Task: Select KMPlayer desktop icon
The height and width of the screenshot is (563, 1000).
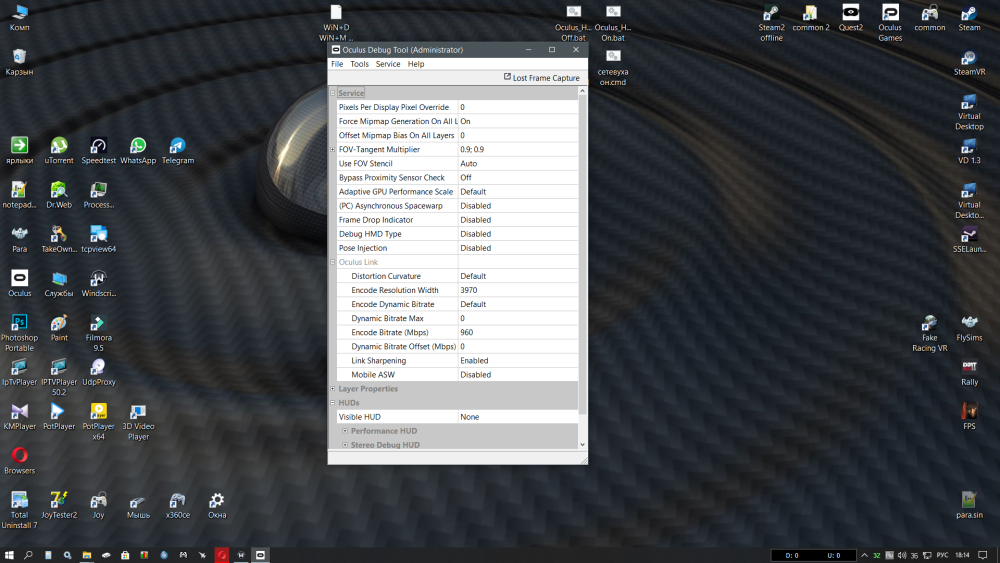Action: point(19,417)
